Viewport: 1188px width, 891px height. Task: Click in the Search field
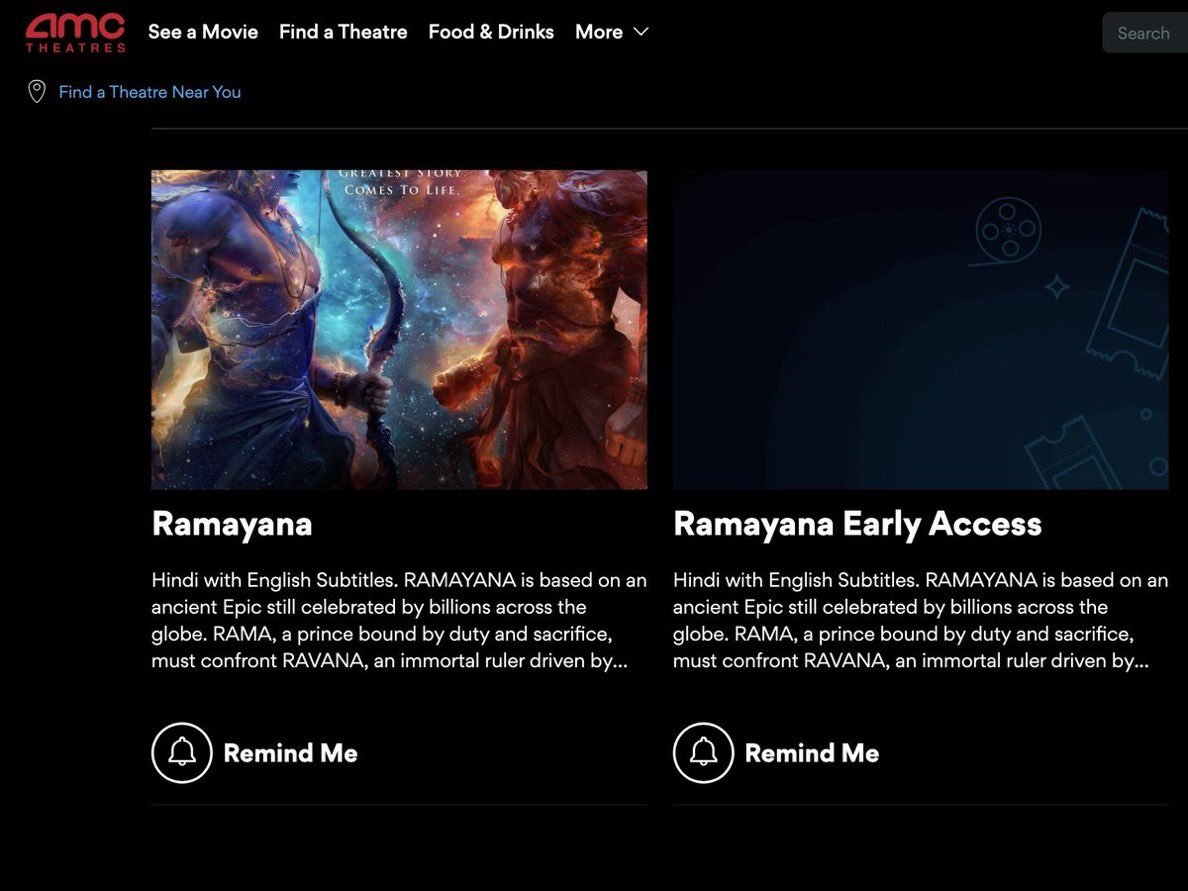[1145, 33]
